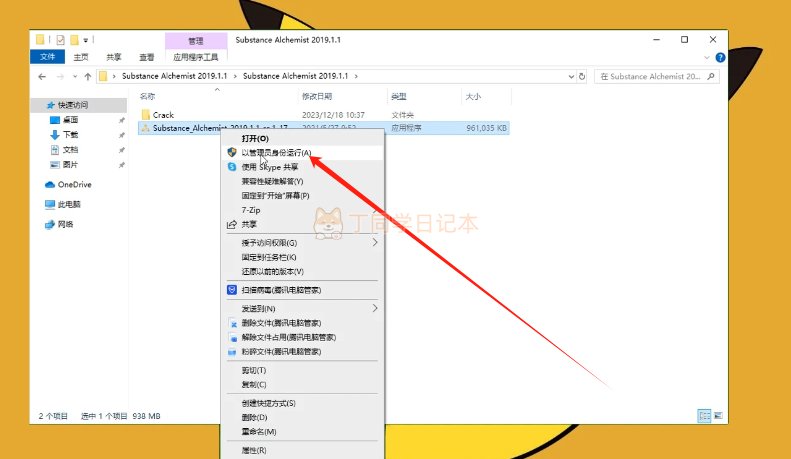This screenshot has width=791, height=459.
Task: Select 网络 in the navigation pane
Action: click(65, 224)
